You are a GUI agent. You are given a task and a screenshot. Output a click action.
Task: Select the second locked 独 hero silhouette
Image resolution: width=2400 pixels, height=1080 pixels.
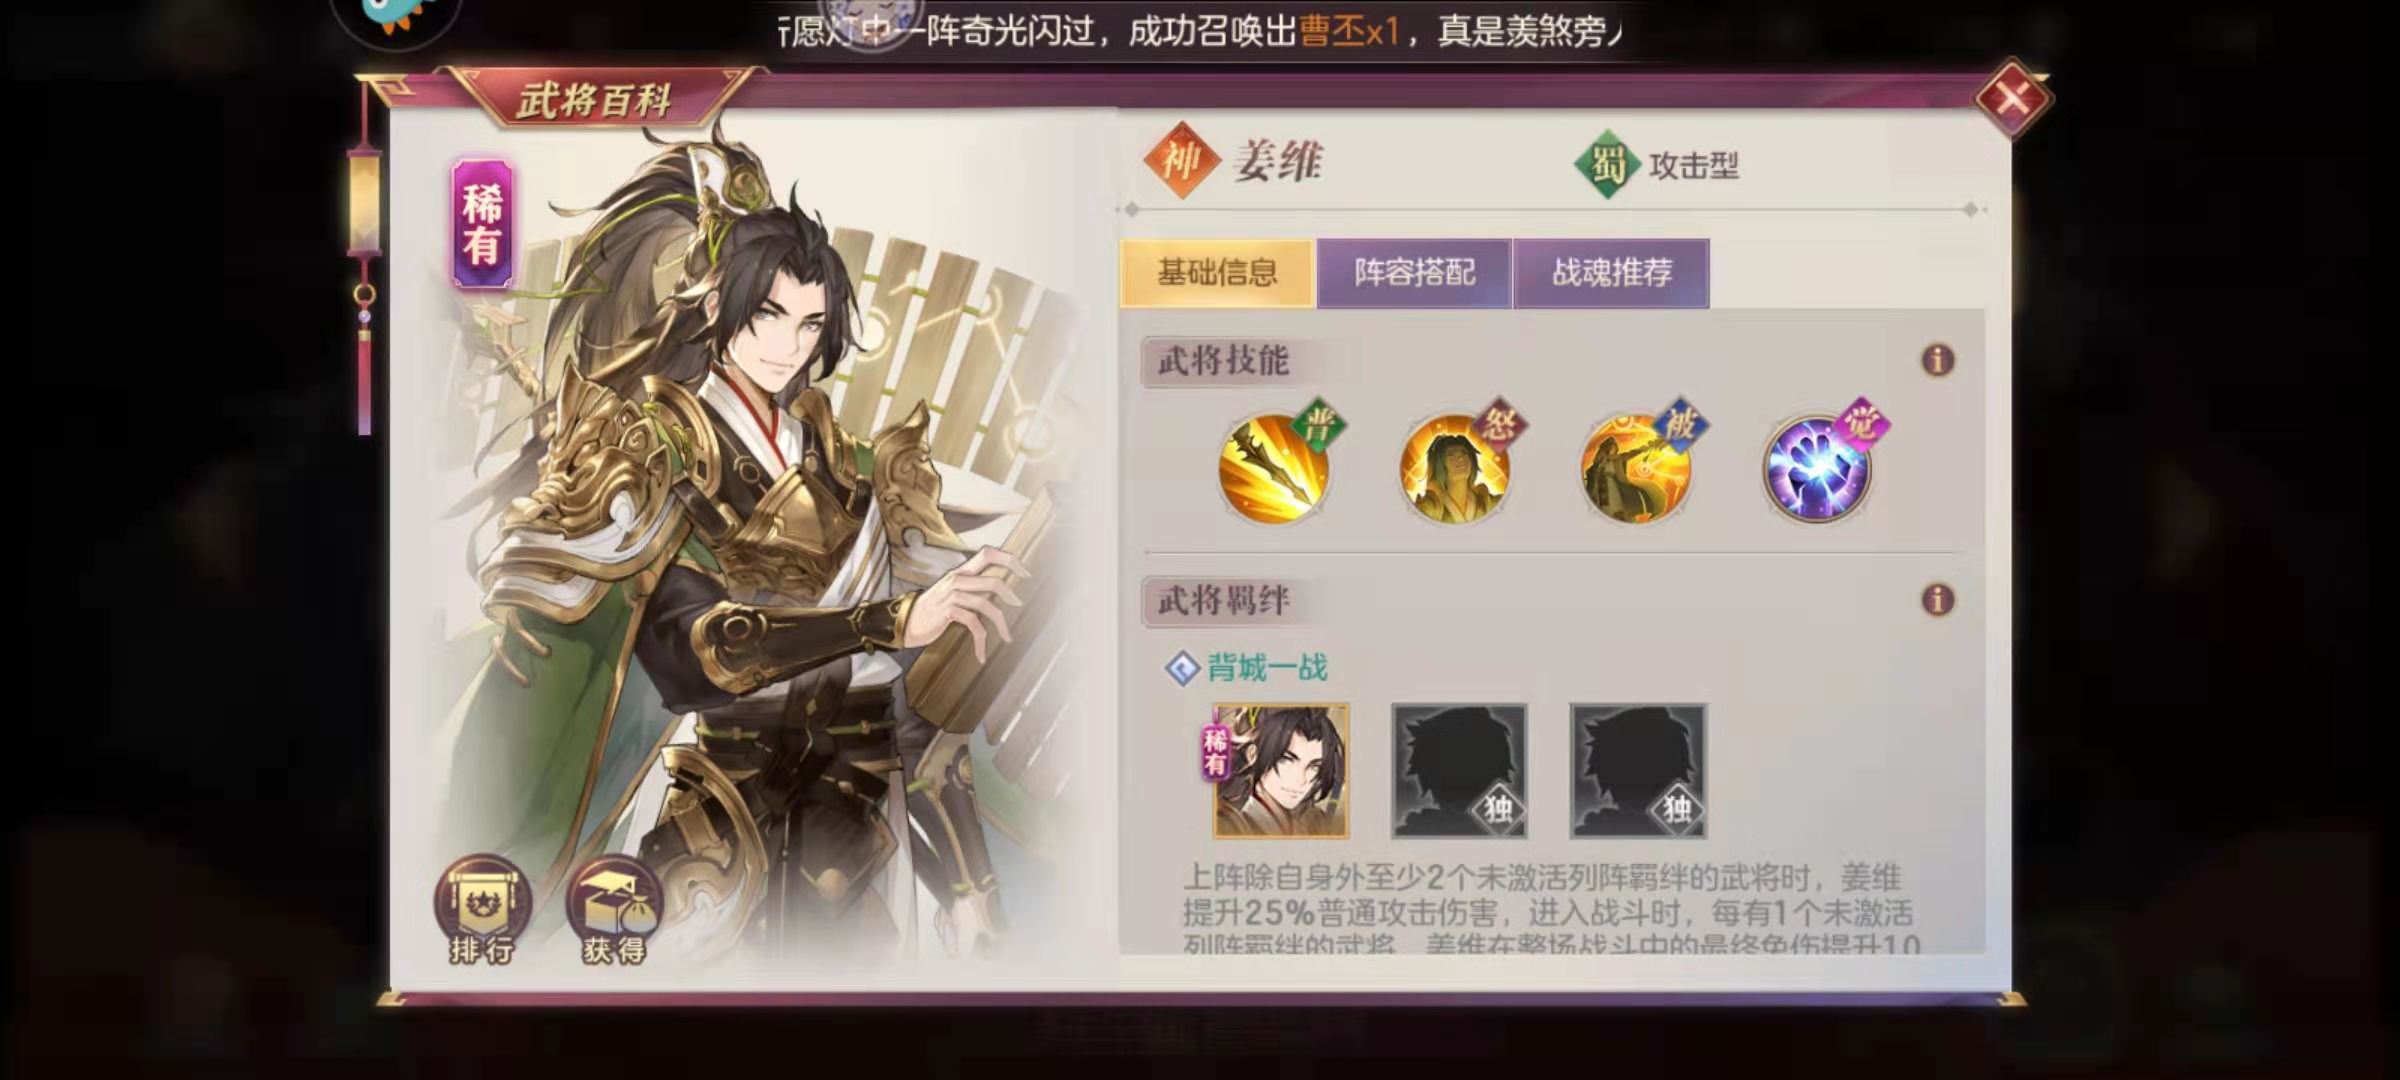click(x=1638, y=770)
